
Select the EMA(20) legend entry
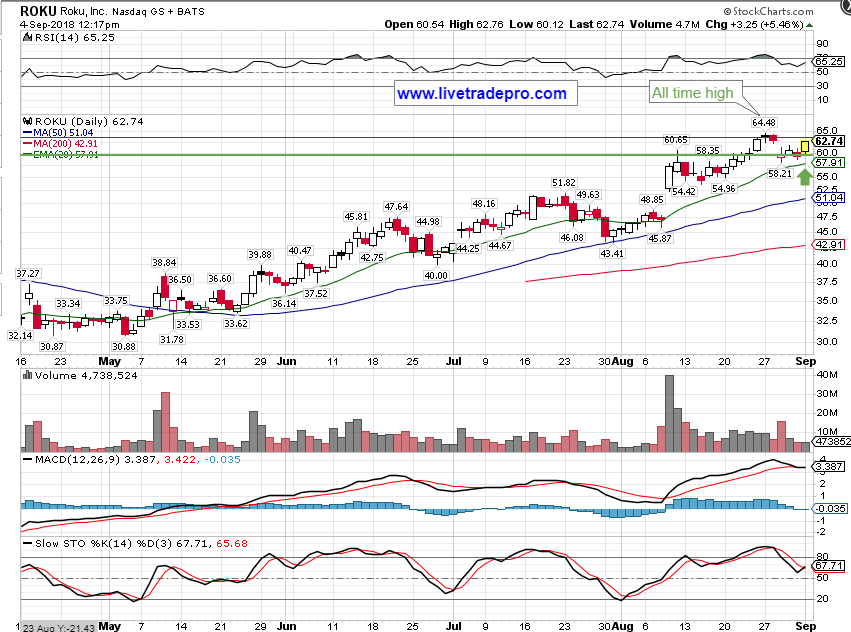click(66, 155)
